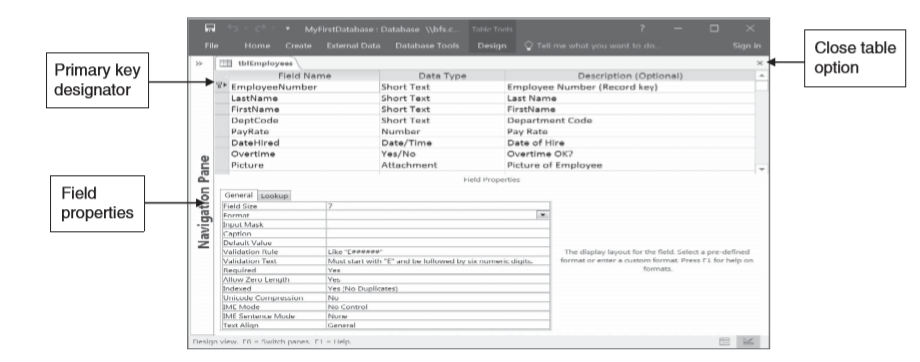Click Design view icon in status bar
920x362 pixels.
point(748,341)
